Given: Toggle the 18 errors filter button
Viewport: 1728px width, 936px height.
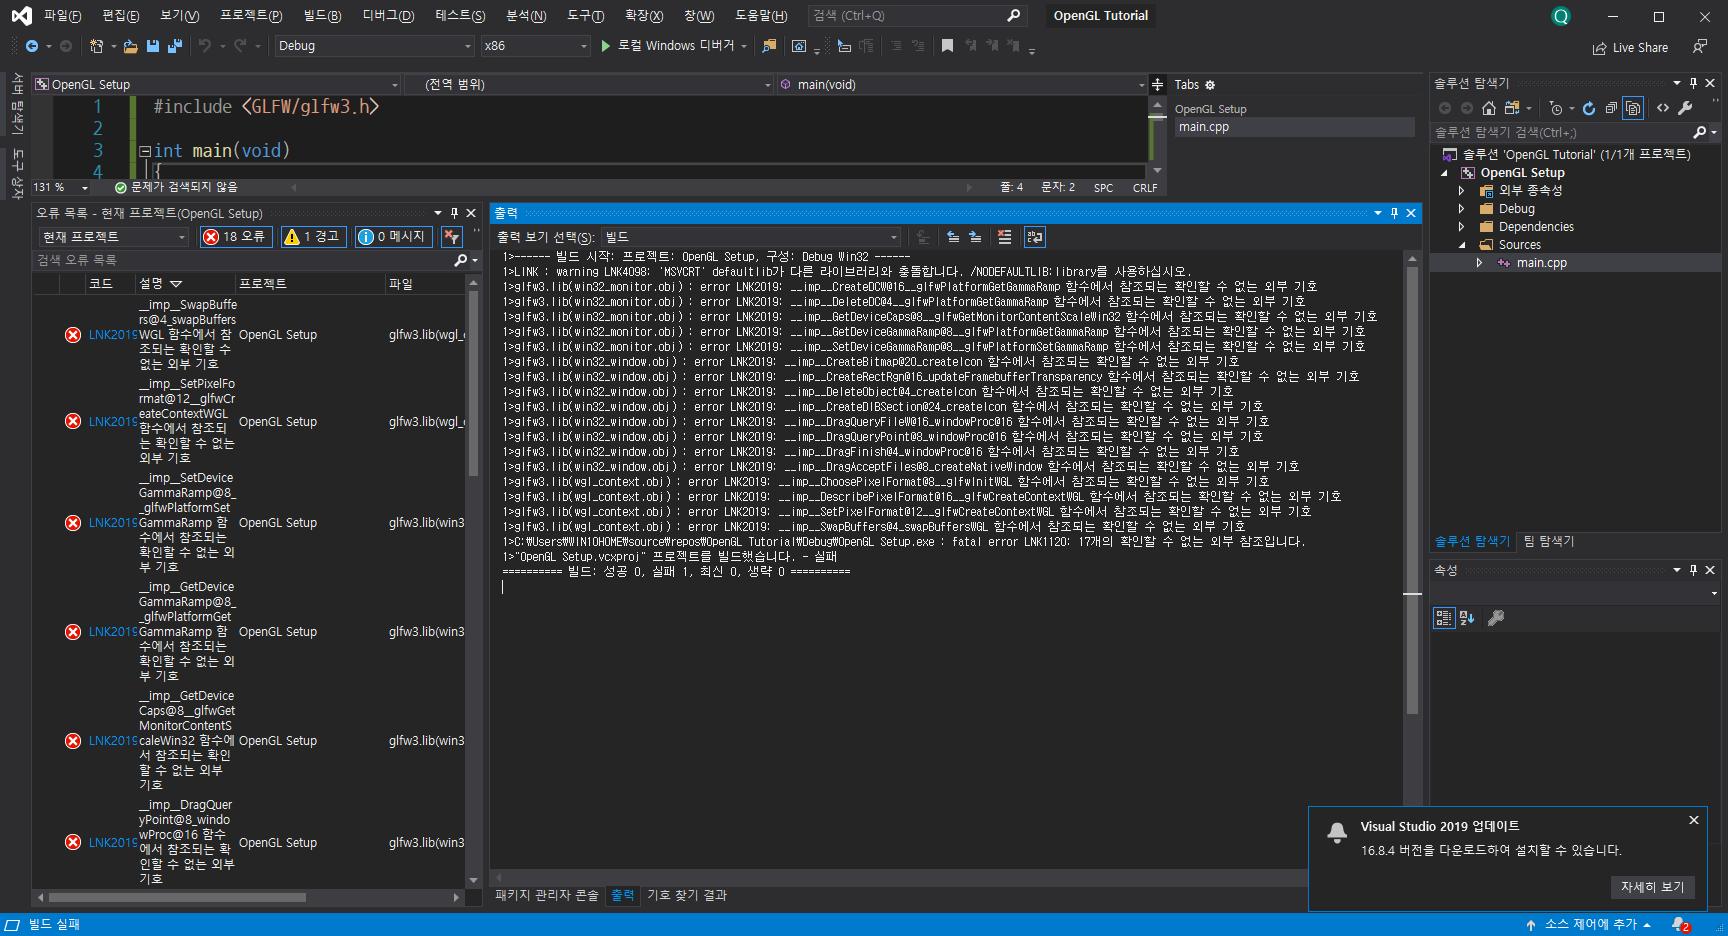Looking at the screenshot, I should click(236, 237).
